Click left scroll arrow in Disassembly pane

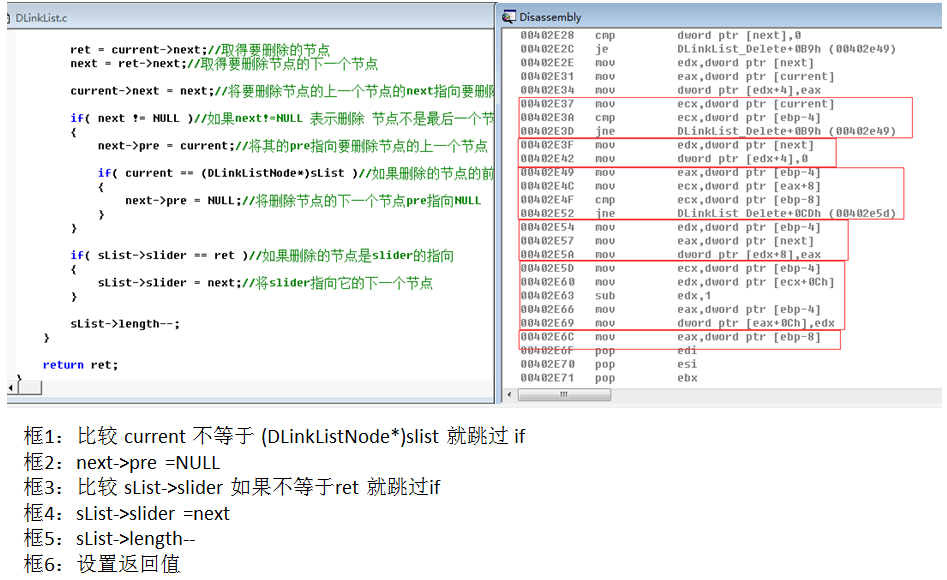click(509, 395)
